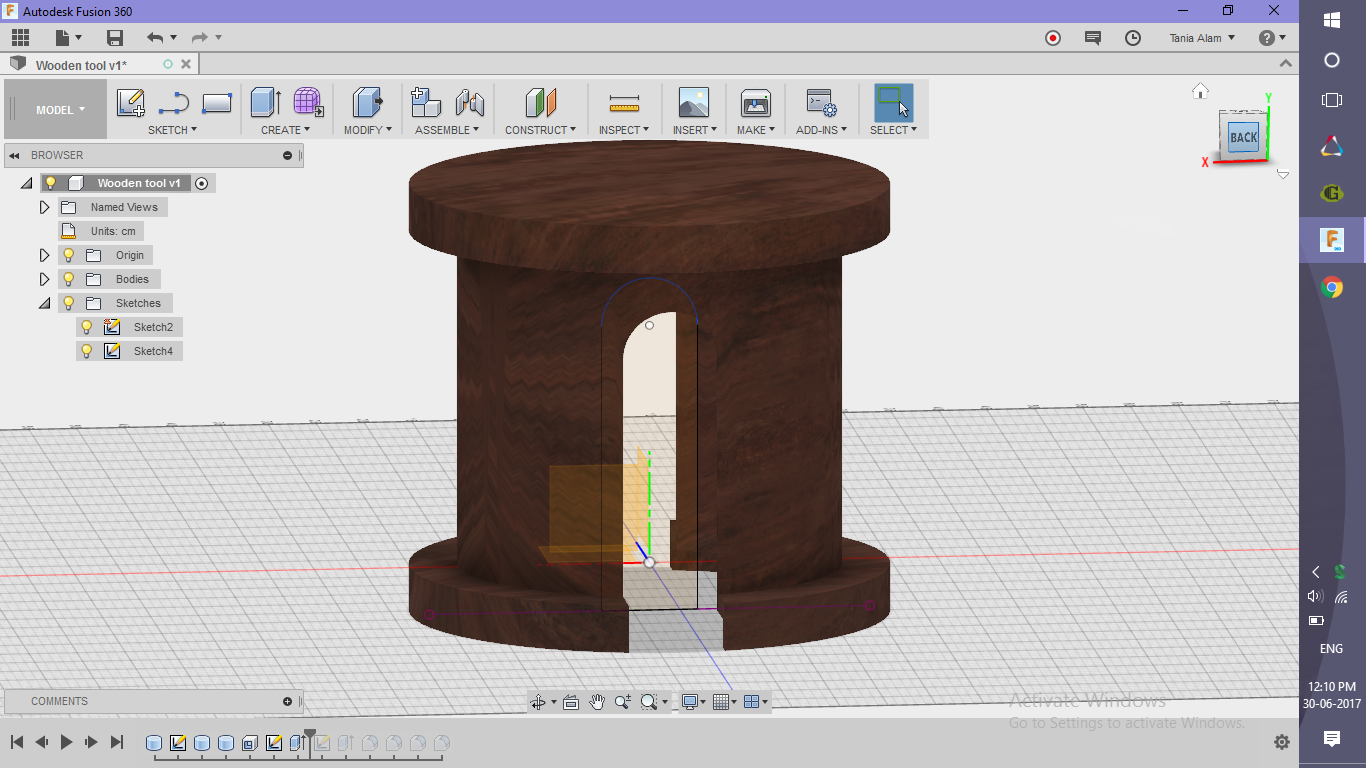Open job status clock icon
This screenshot has height=768, width=1366.
coord(1133,38)
